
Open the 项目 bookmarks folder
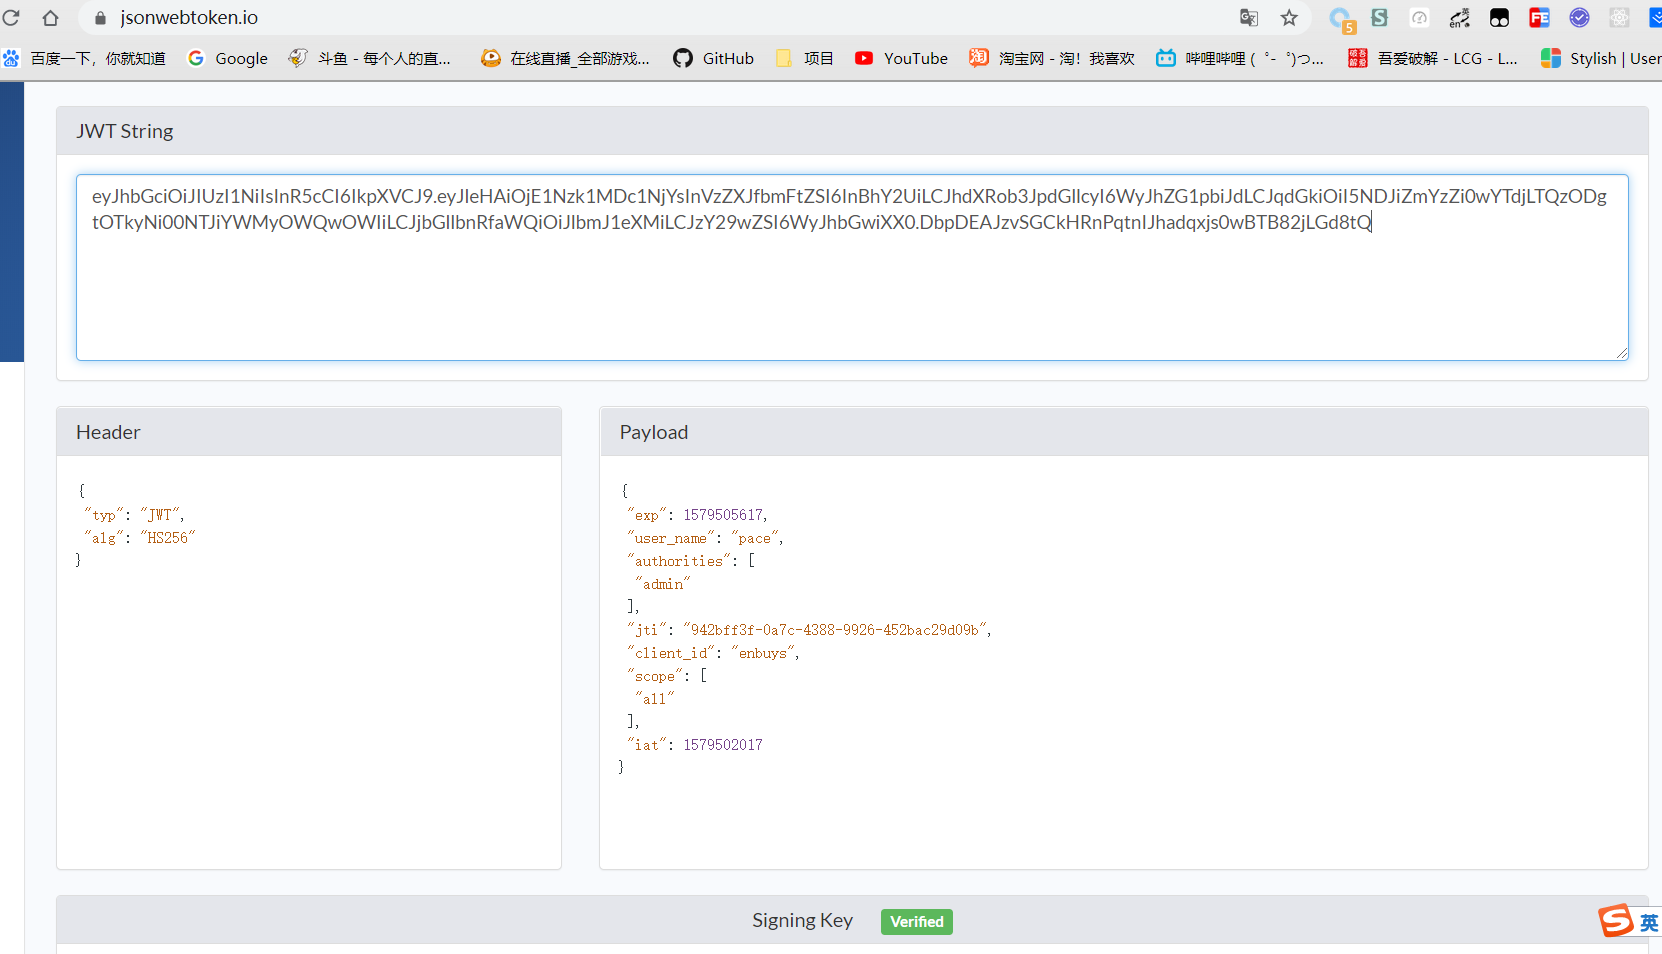click(x=805, y=58)
